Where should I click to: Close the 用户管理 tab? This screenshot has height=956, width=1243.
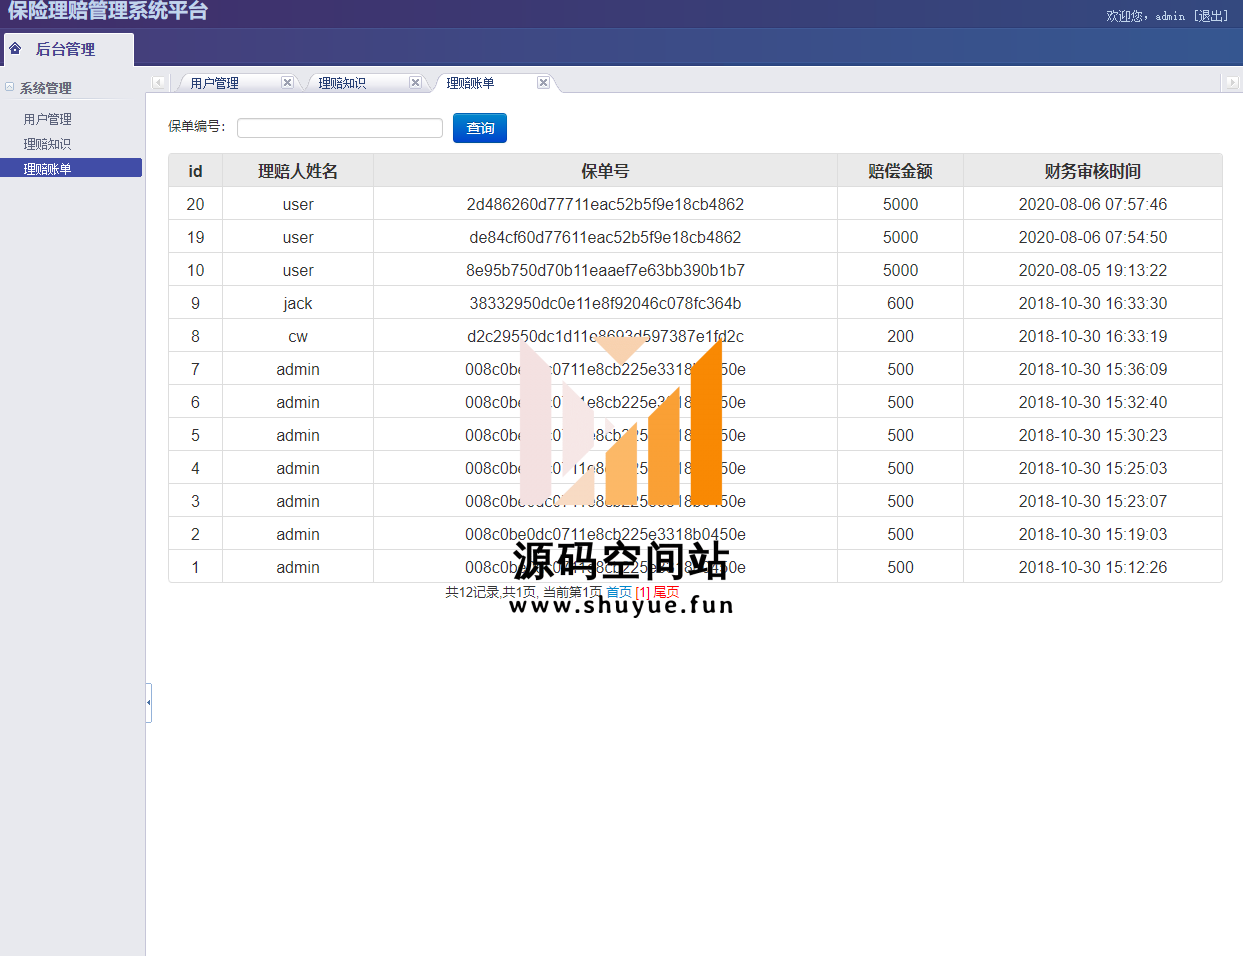(287, 82)
